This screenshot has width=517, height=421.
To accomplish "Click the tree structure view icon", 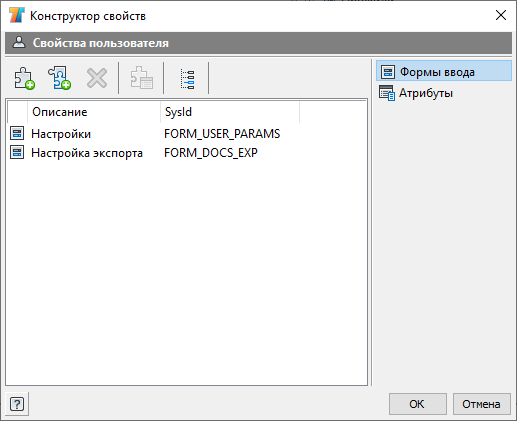I will [x=187, y=79].
